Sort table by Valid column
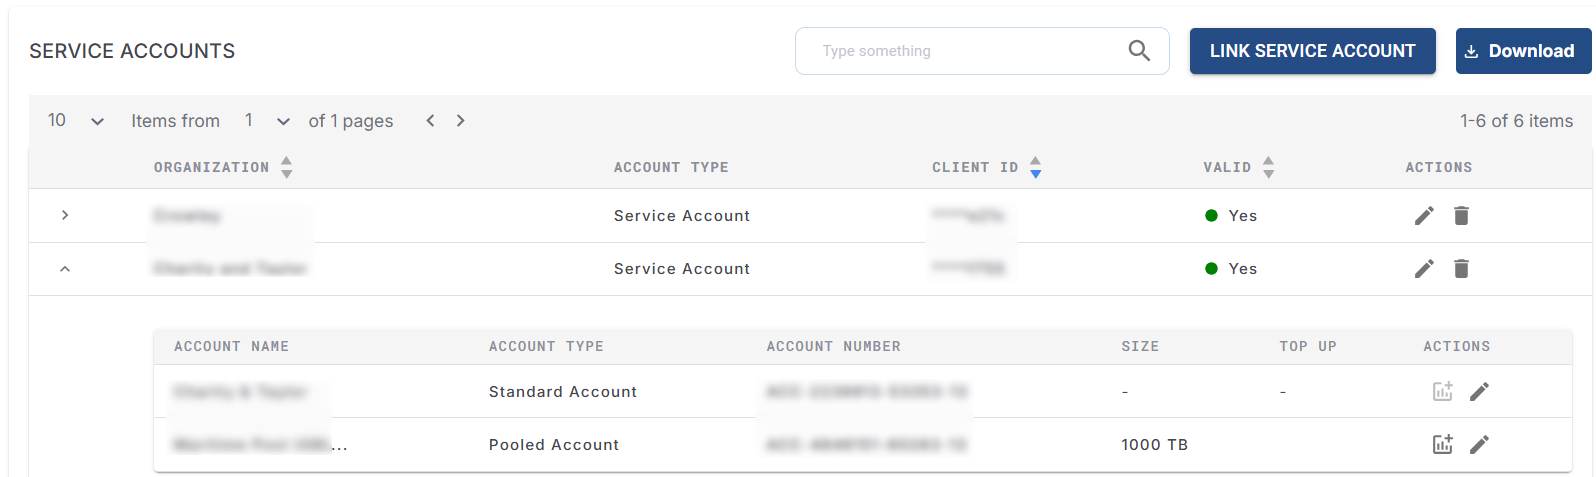The width and height of the screenshot is (1596, 477). click(x=1268, y=167)
